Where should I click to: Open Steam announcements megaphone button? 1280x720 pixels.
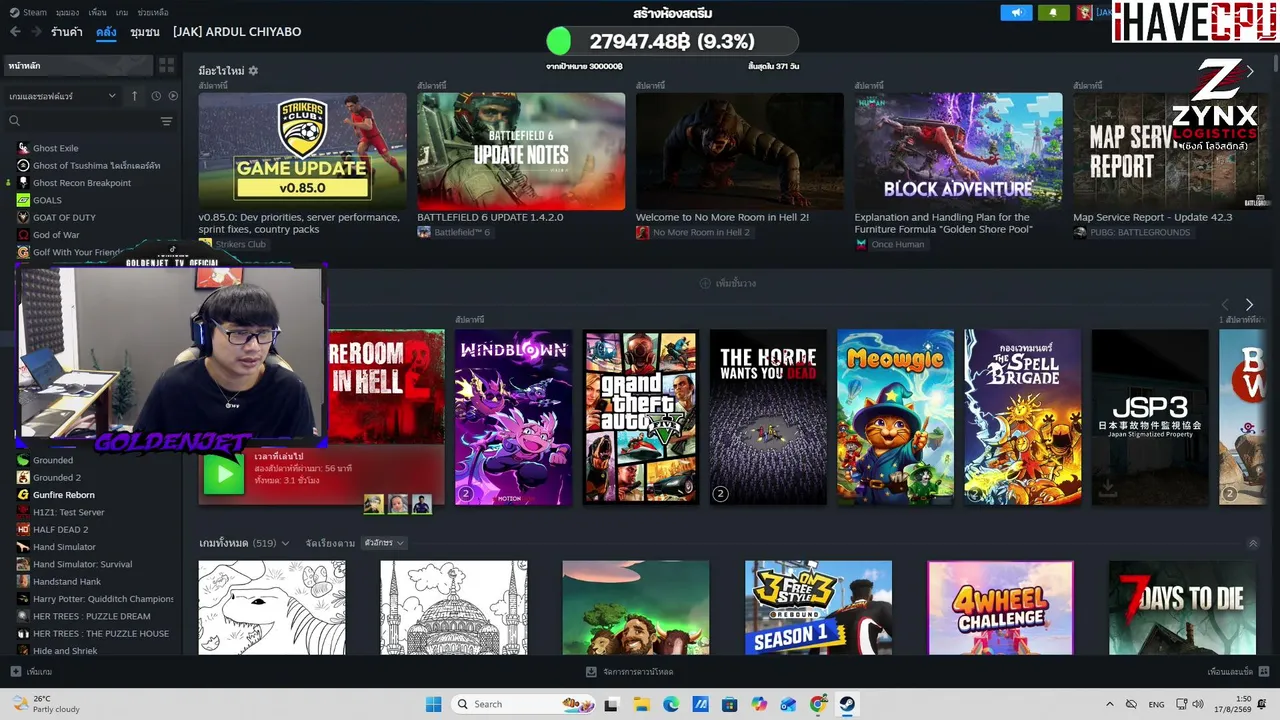1016,13
